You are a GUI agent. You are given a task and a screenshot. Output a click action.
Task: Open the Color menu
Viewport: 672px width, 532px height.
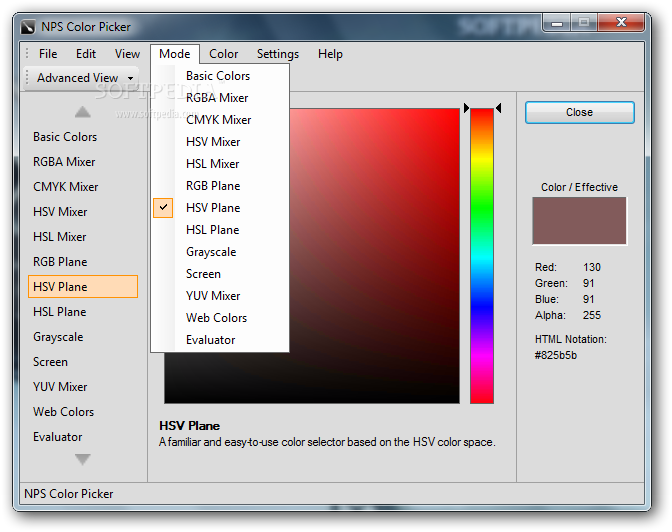coord(223,54)
